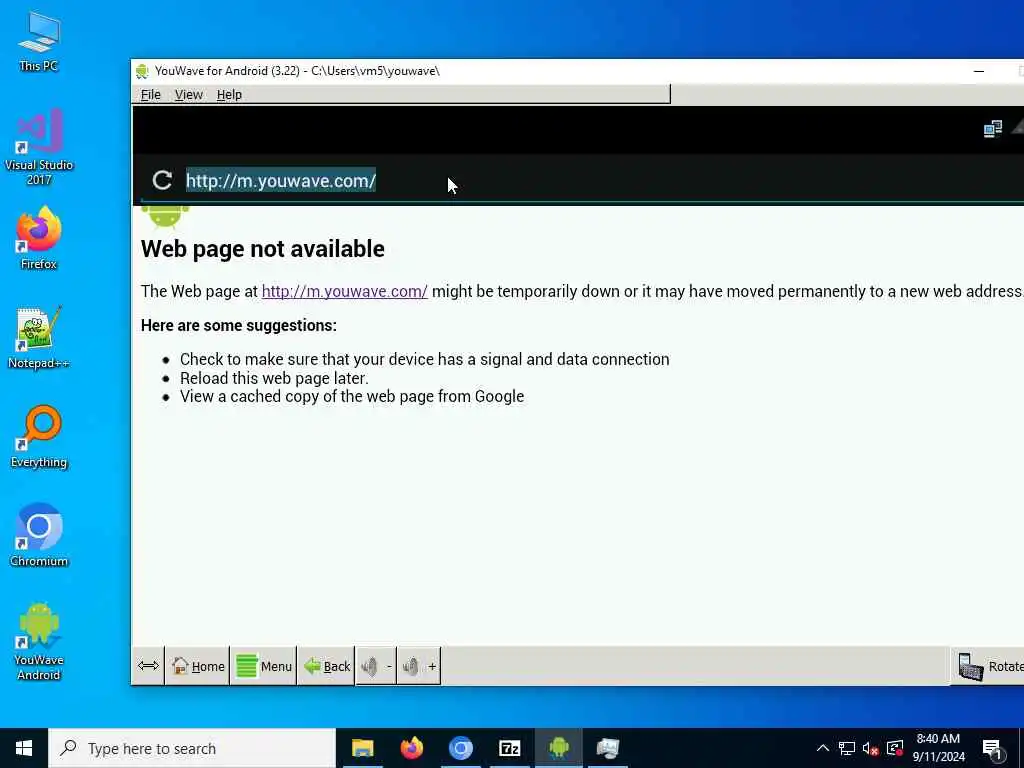Open the network status tray icon
The height and width of the screenshot is (768, 1024).
tap(846, 748)
